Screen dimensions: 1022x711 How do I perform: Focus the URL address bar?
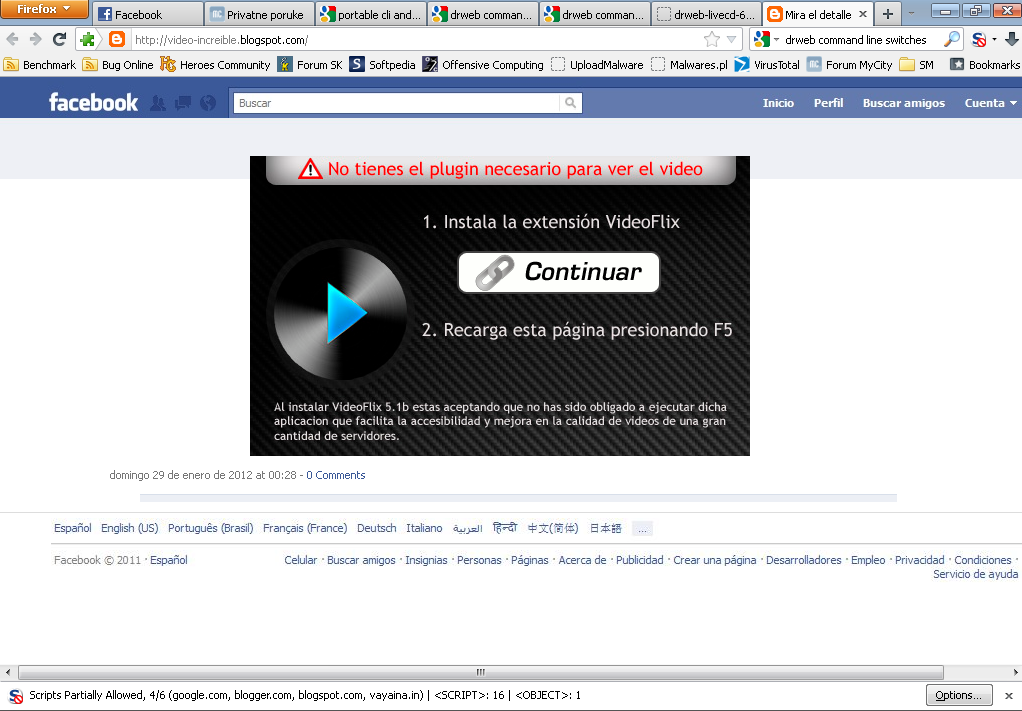click(415, 40)
